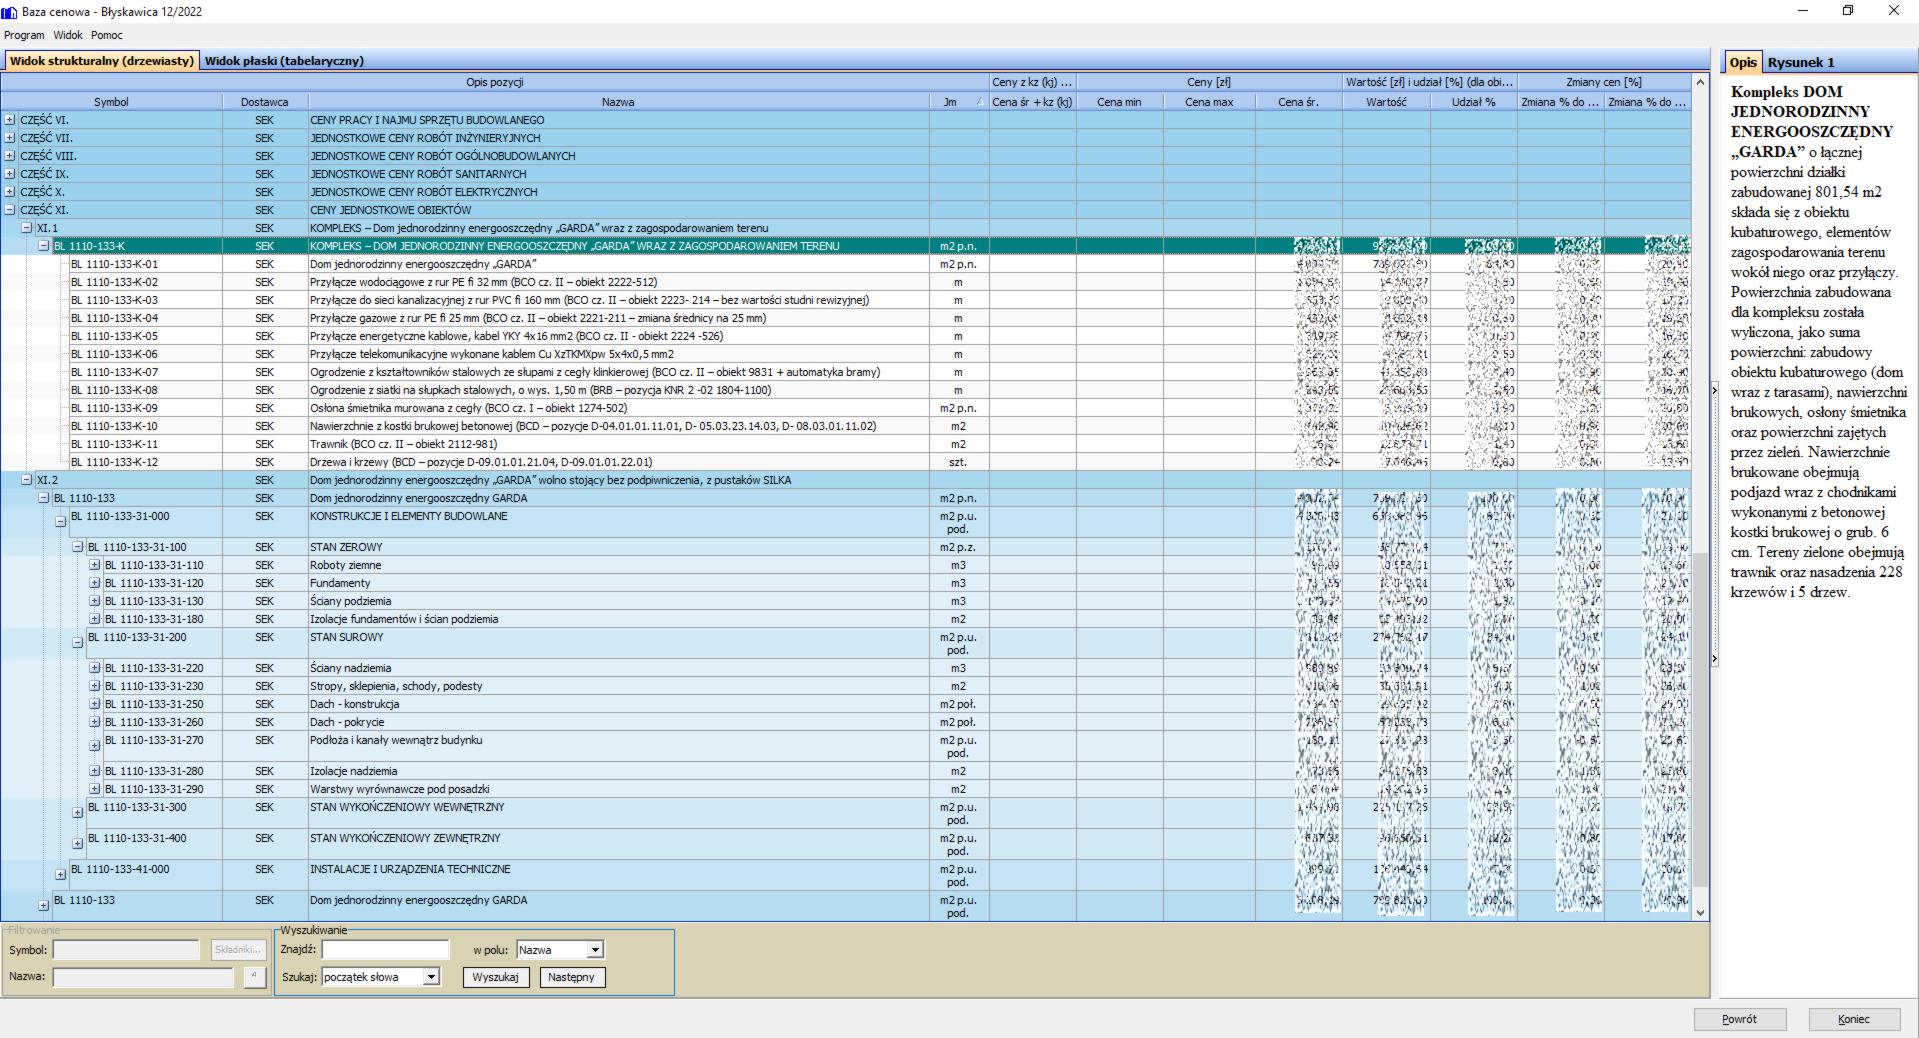Sort by the Symbol column header
The height and width of the screenshot is (1038, 1919).
111,102
